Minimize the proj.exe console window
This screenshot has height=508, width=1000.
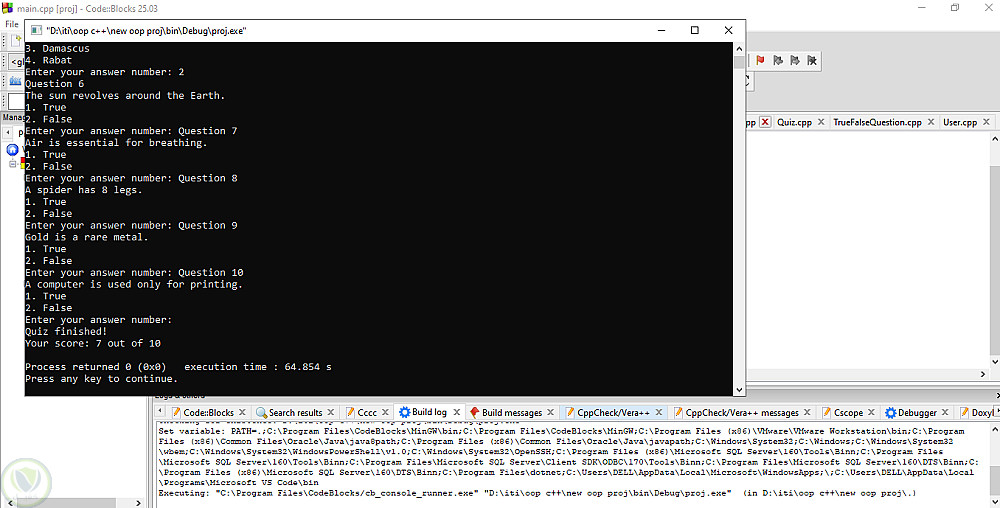pyautogui.click(x=661, y=31)
